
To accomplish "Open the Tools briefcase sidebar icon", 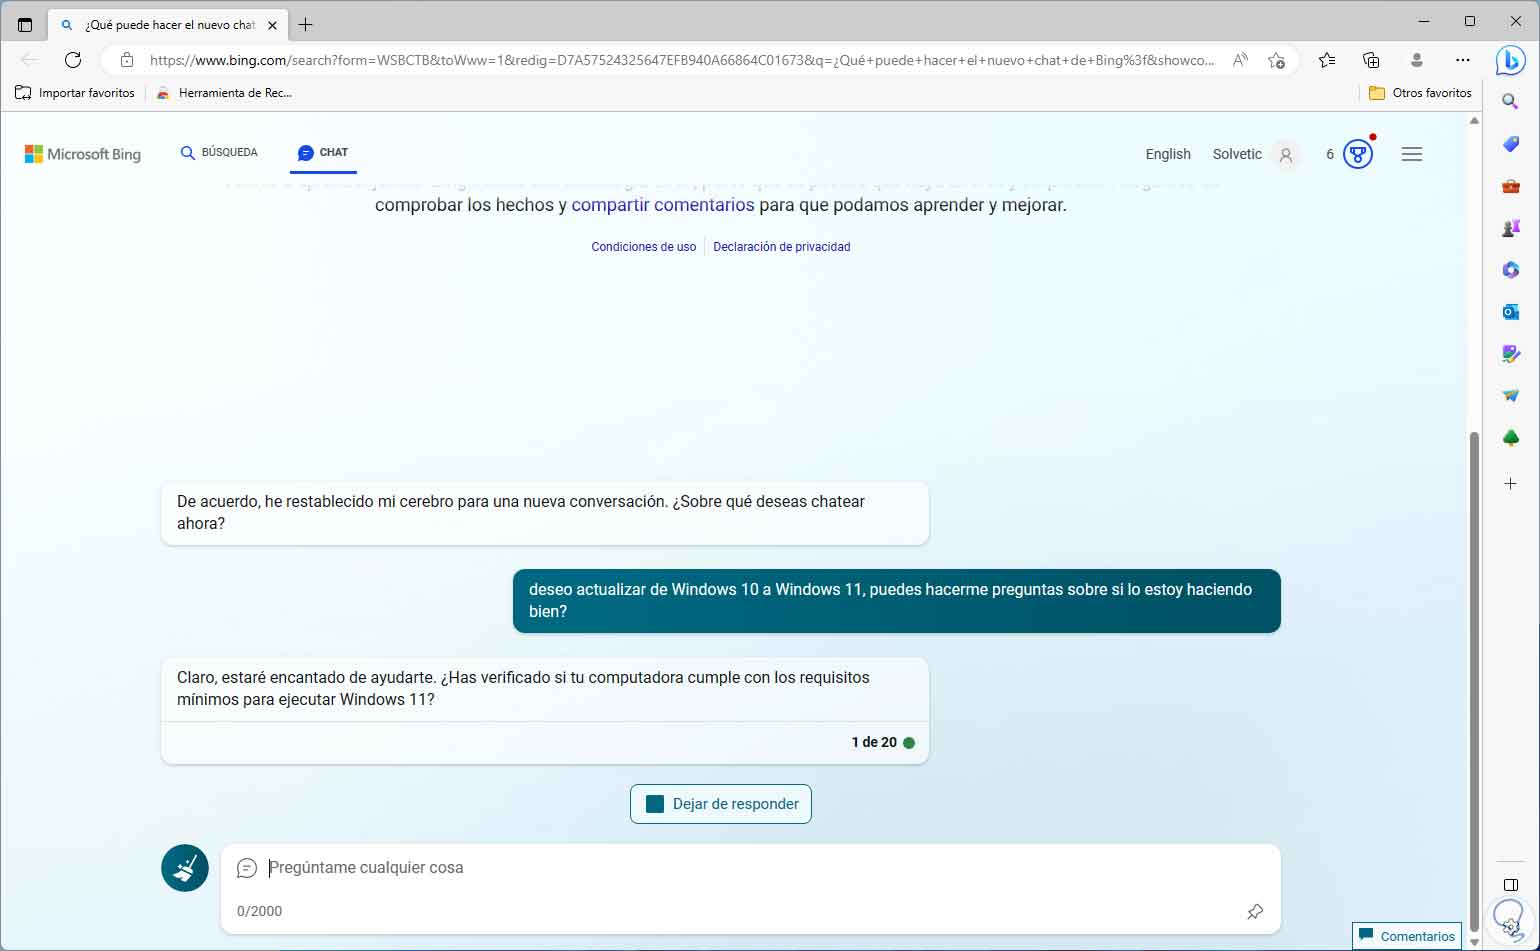I will point(1511,186).
